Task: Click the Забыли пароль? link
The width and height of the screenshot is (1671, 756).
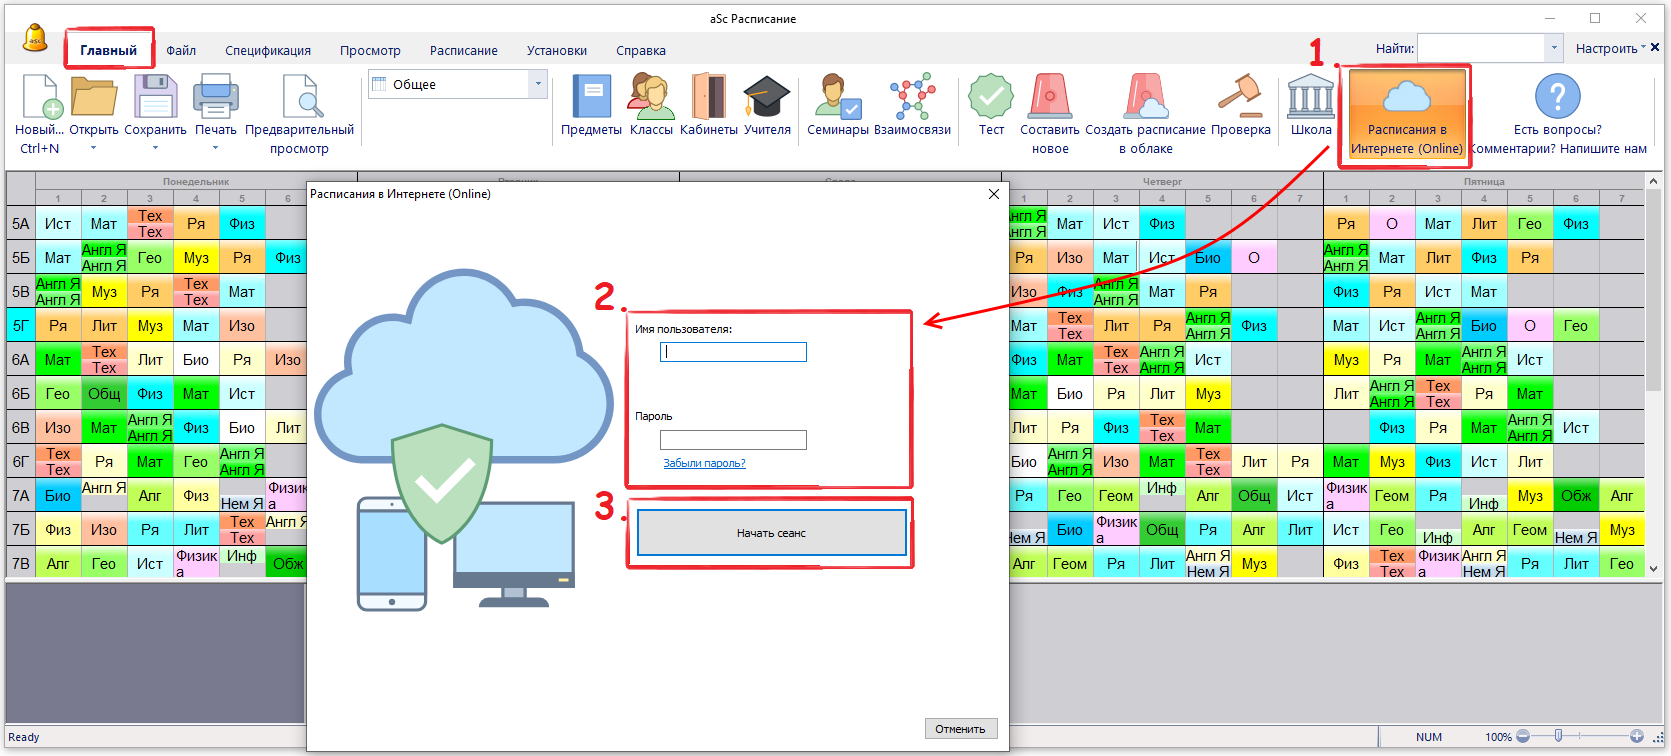Action: pyautogui.click(x=704, y=463)
